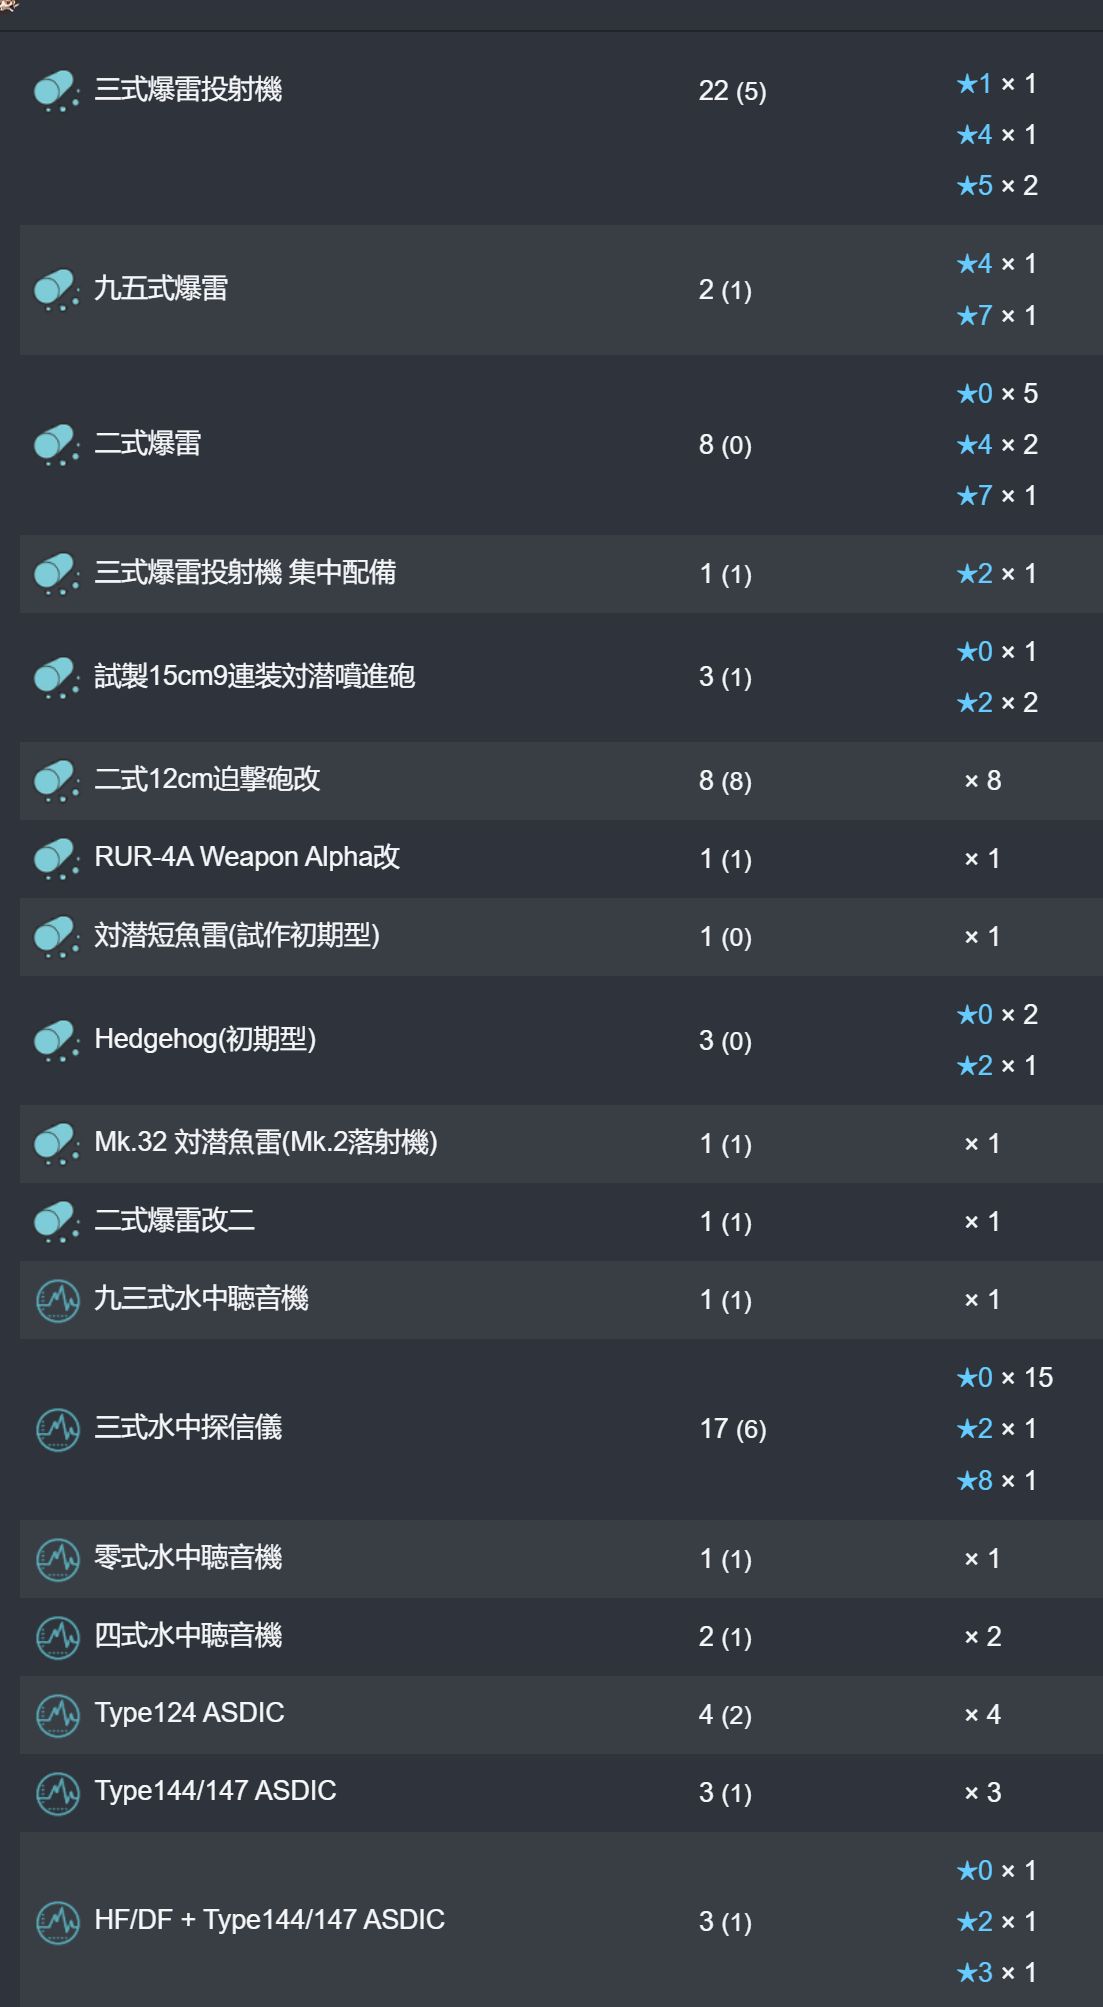Click the icon next to 二式12cm迫撃砲改
Screen dimensions: 1103x2007
(57, 780)
